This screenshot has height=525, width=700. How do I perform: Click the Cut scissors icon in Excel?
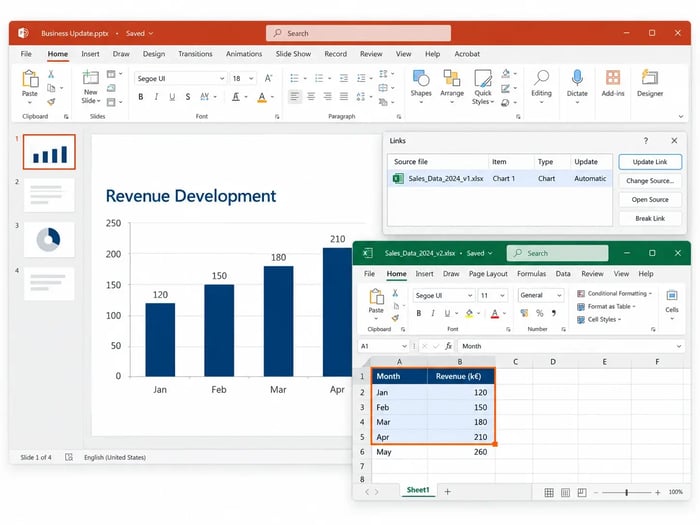(395, 293)
